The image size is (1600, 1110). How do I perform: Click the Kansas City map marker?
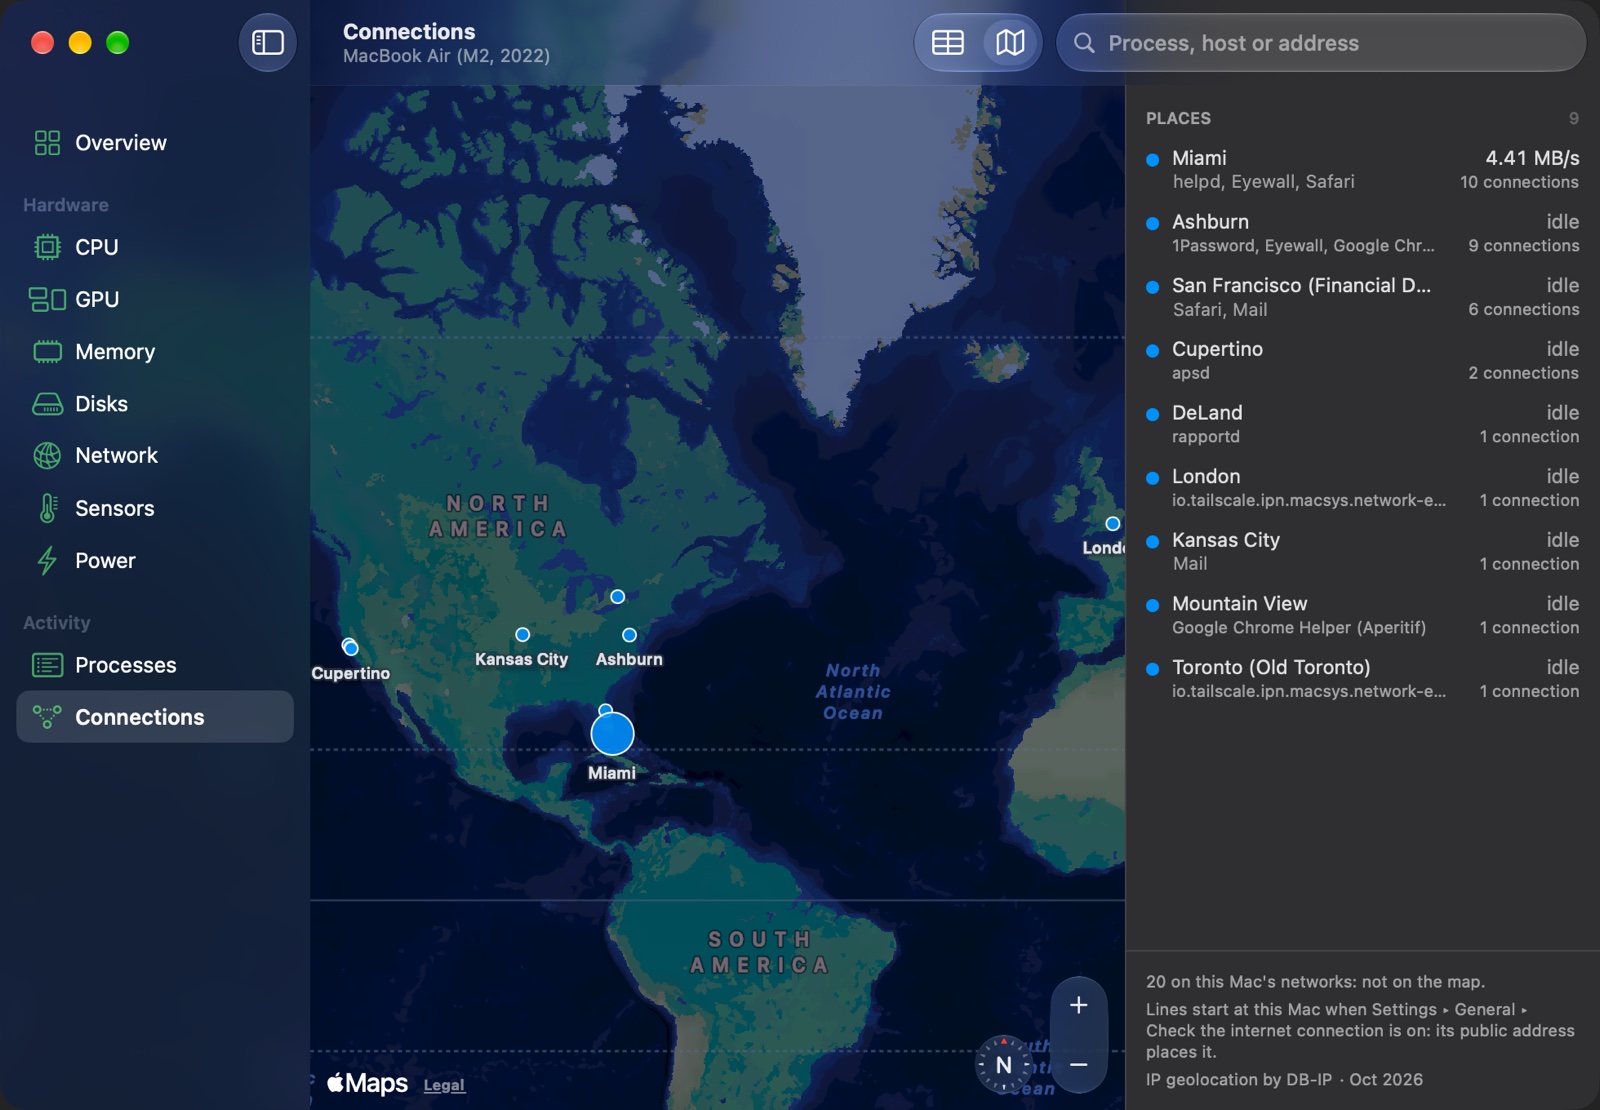522,635
